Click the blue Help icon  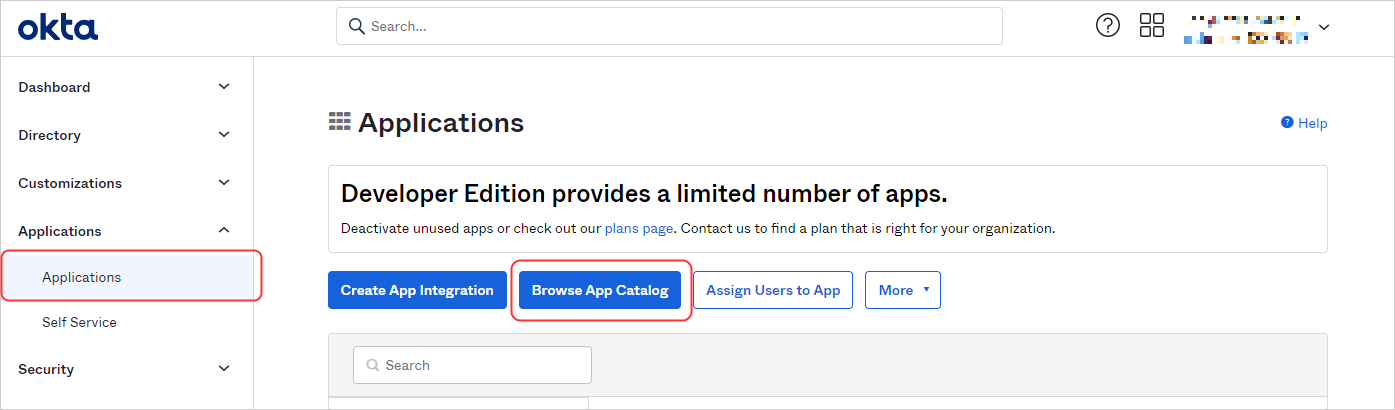pyautogui.click(x=1287, y=122)
